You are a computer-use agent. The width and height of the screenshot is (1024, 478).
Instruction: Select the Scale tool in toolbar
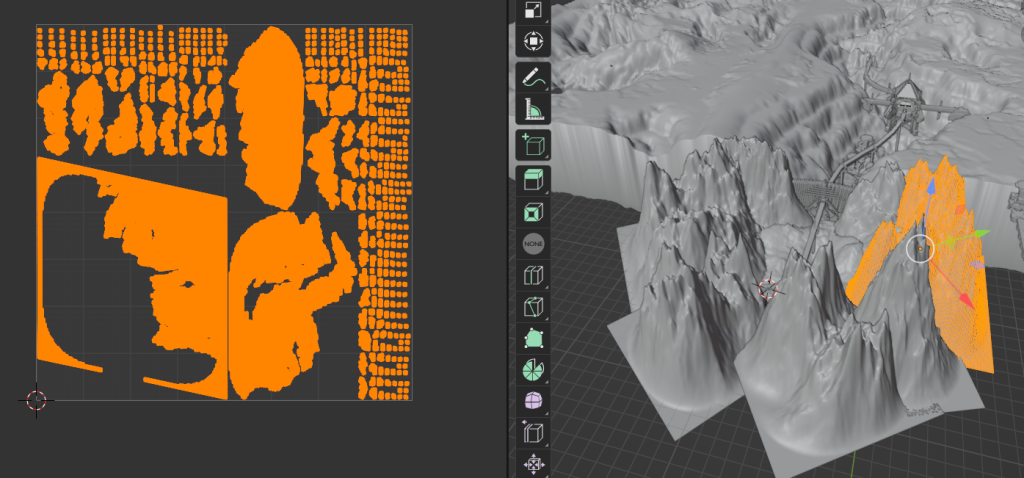point(534,10)
